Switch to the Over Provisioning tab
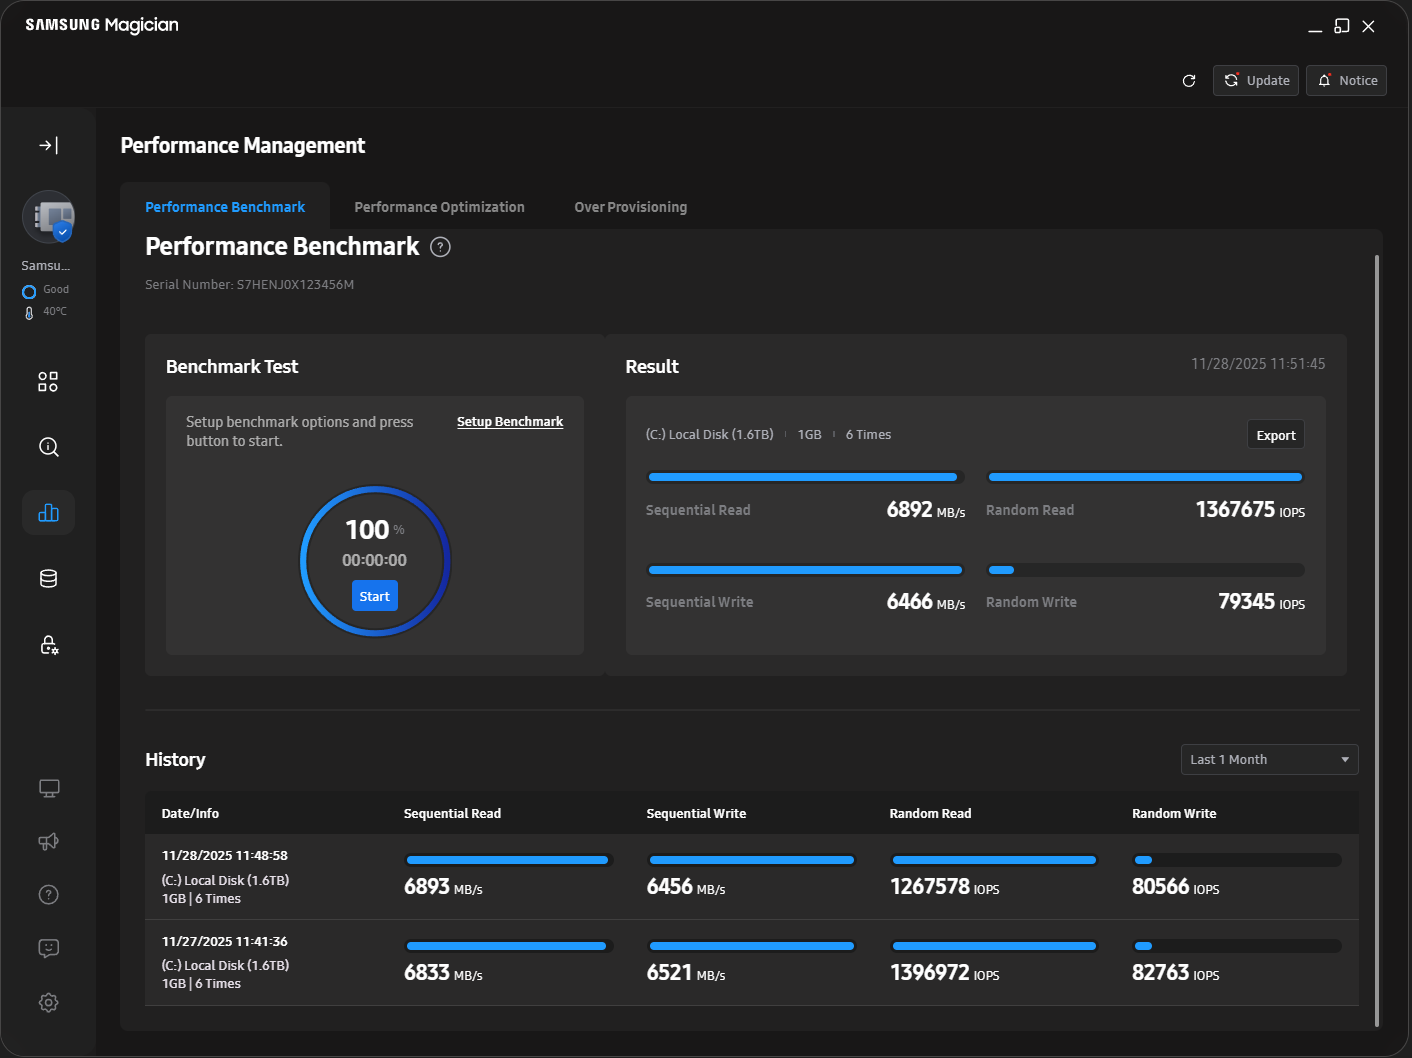This screenshot has width=1412, height=1058. click(x=630, y=207)
